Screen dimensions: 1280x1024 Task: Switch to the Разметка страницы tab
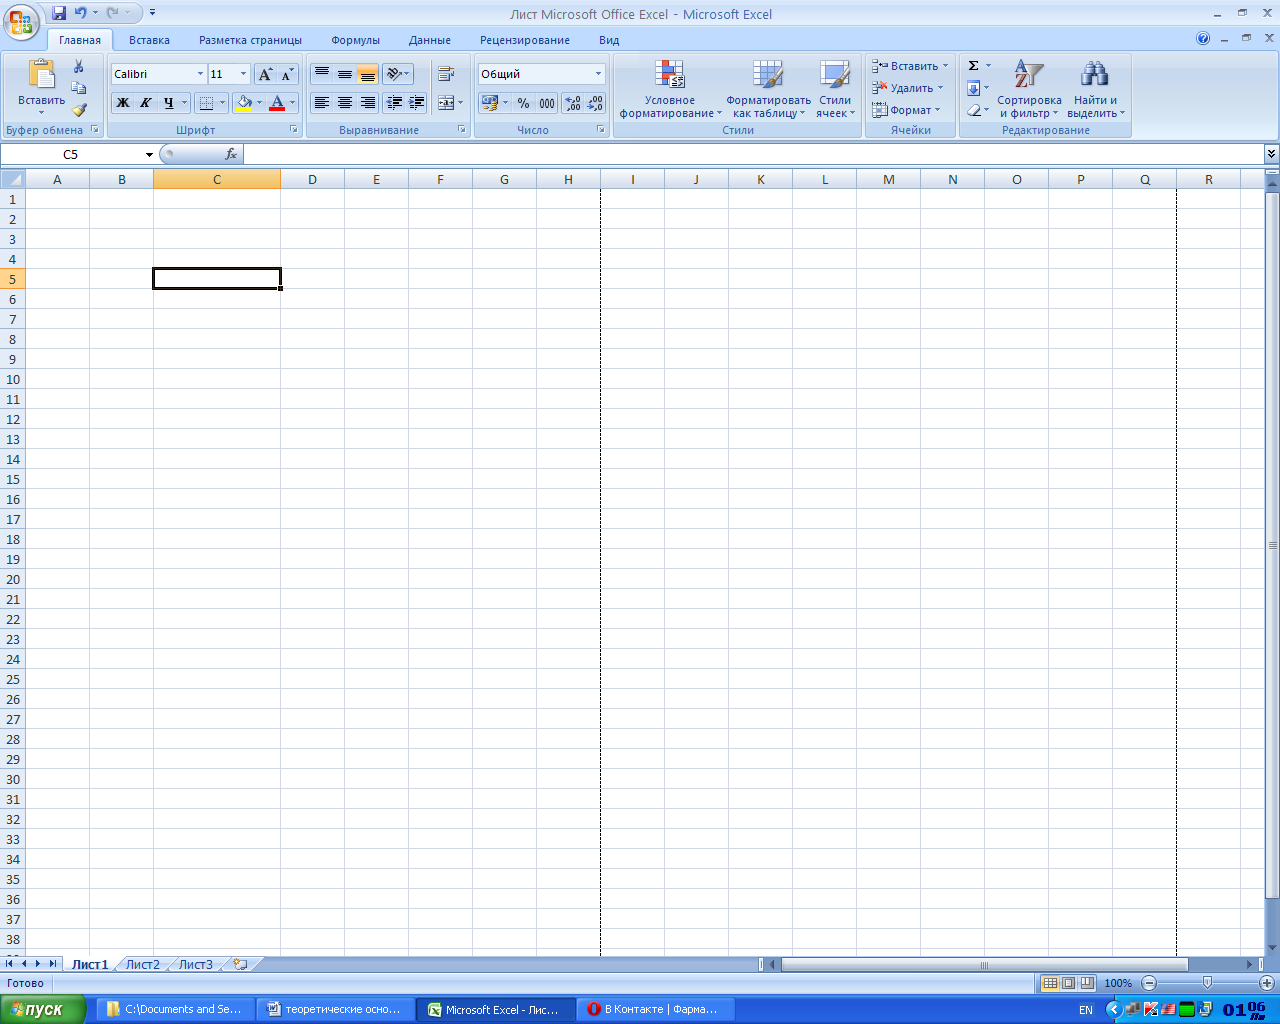click(250, 40)
